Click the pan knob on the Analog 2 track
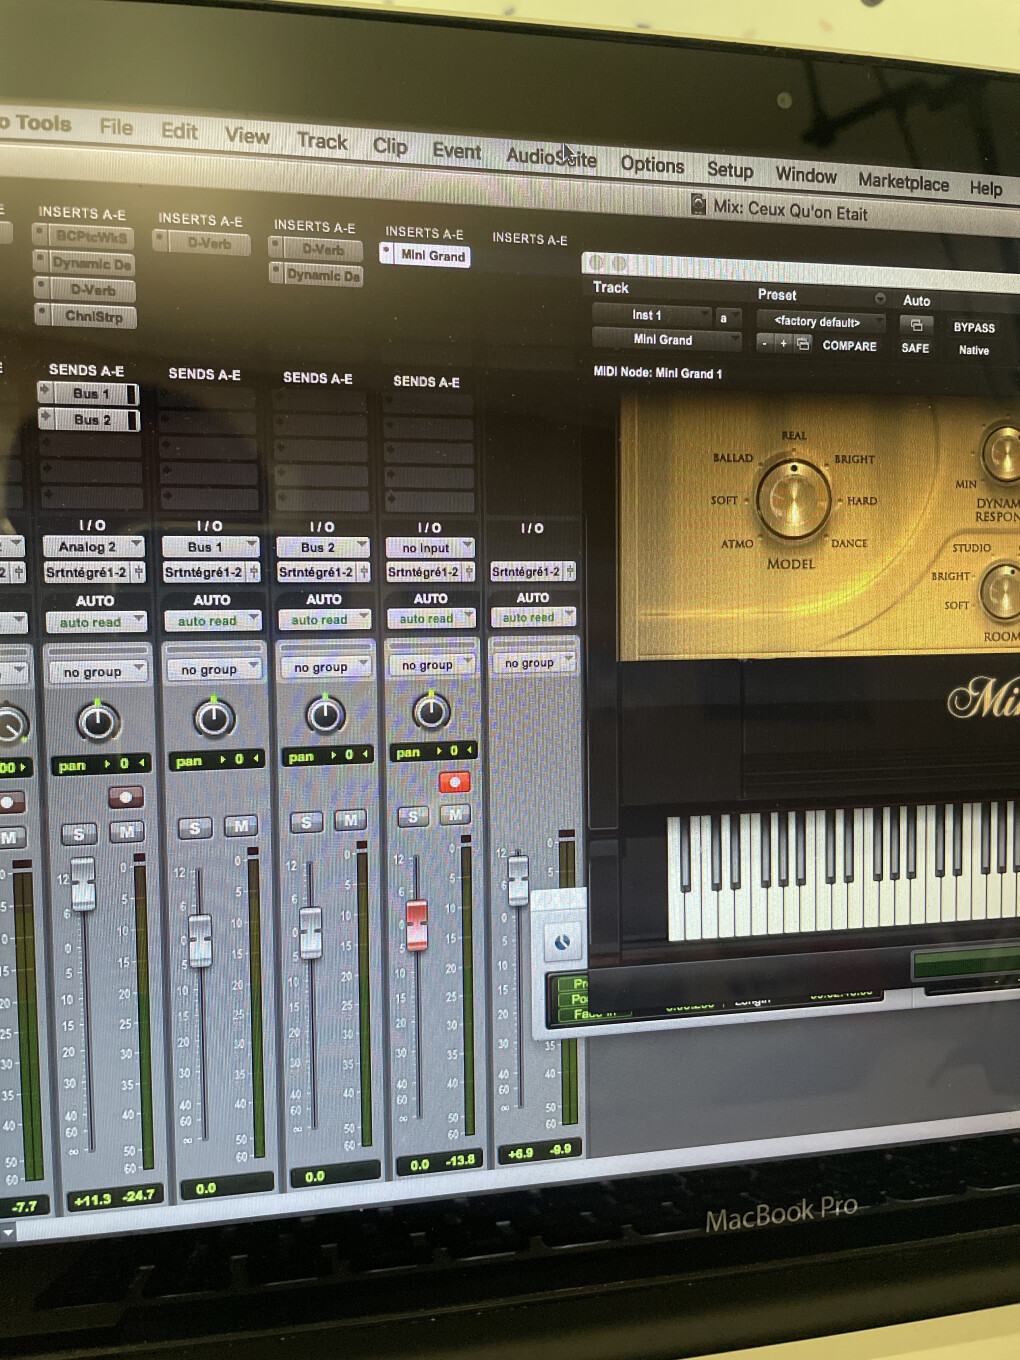The width and height of the screenshot is (1020, 1360). pos(98,721)
